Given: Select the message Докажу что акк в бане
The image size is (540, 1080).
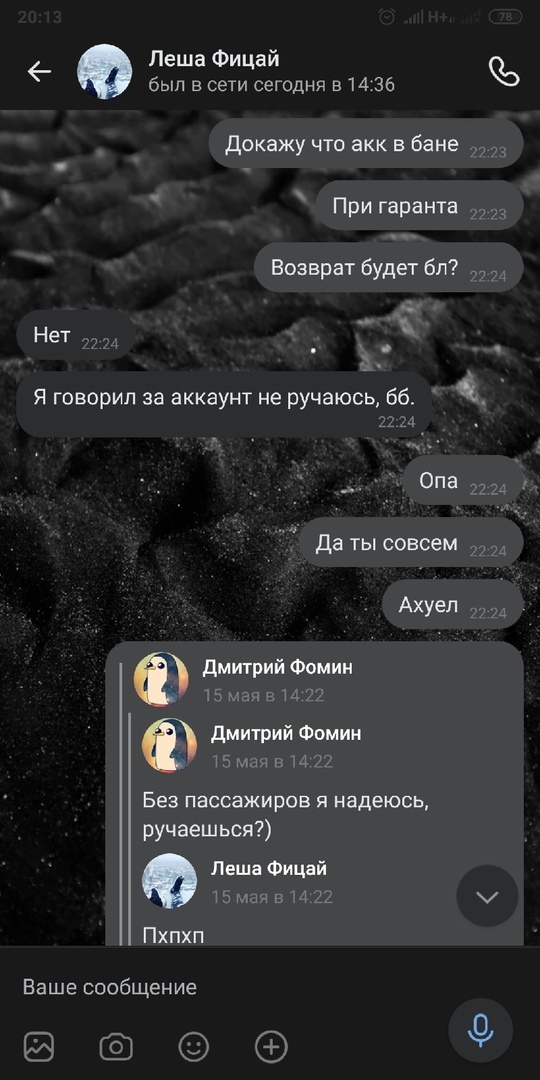Looking at the screenshot, I should 366,143.
